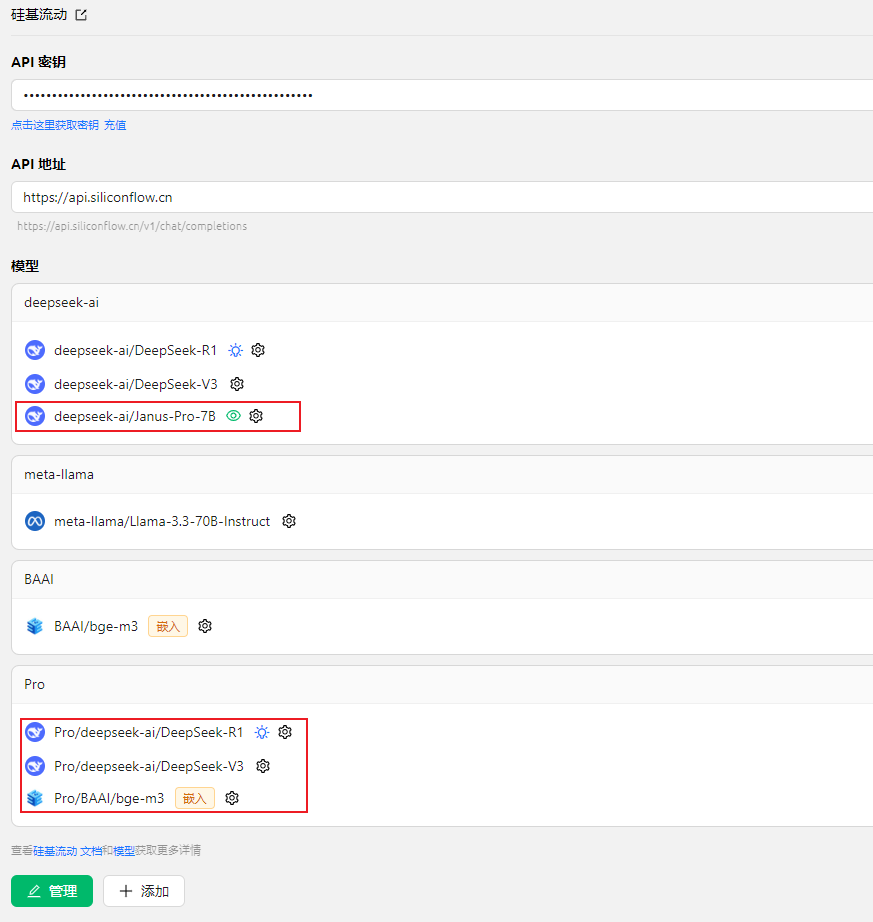Collapse the Pro model group header
The height and width of the screenshot is (922, 873).
click(442, 684)
